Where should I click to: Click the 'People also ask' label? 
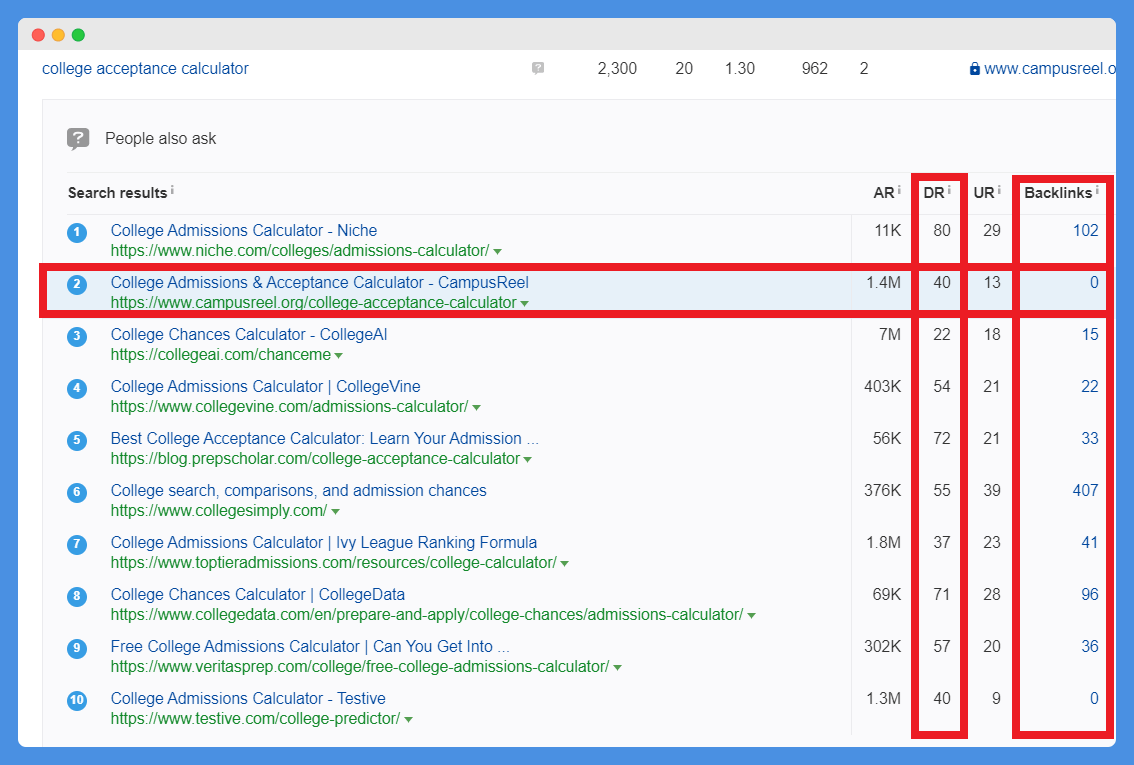pos(161,139)
